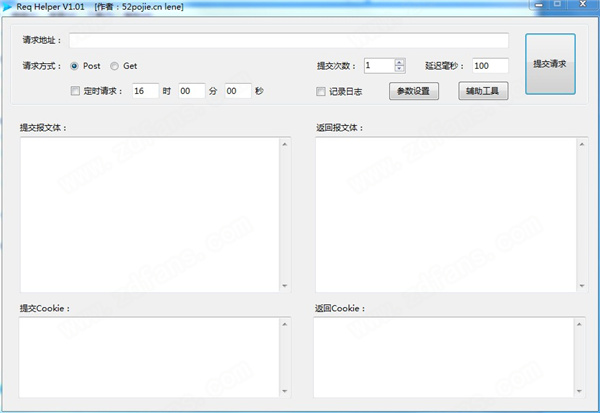Screen dimensions: 600x413
Task: Click down arrow of 返回报文体 scrollbar
Action: (582, 286)
